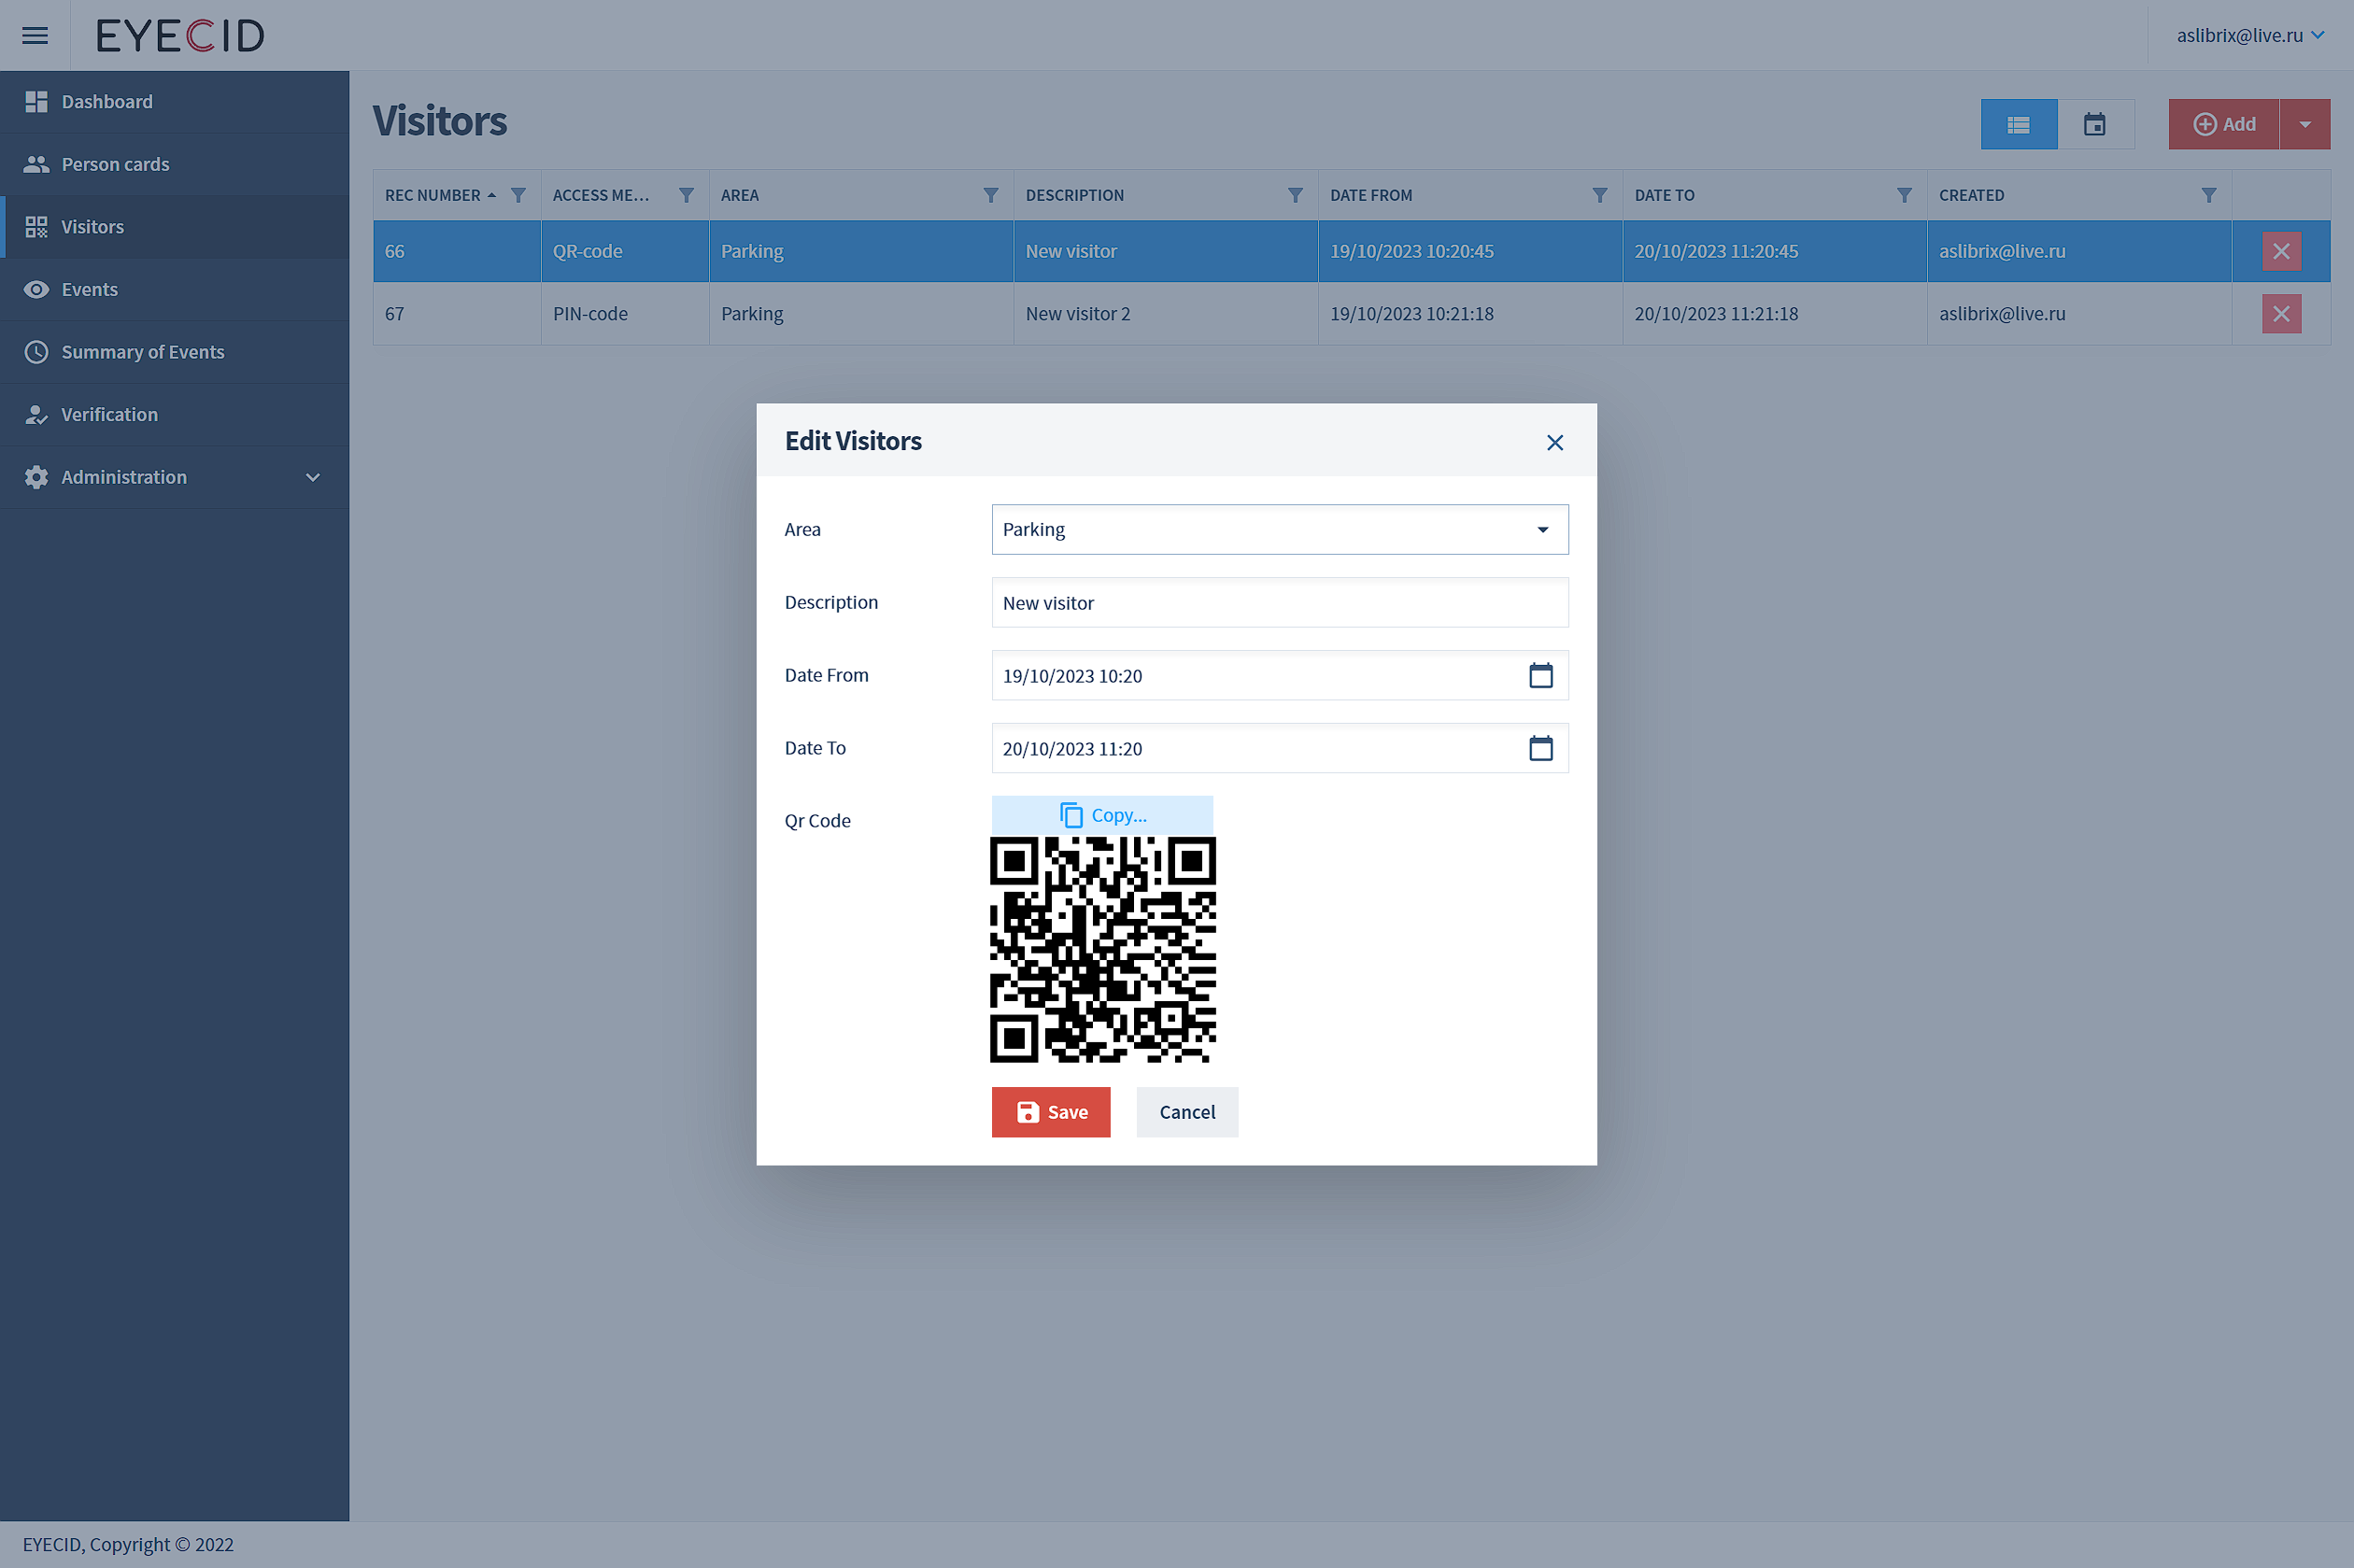Go to Person cards
The height and width of the screenshot is (1568, 2354).
[175, 164]
